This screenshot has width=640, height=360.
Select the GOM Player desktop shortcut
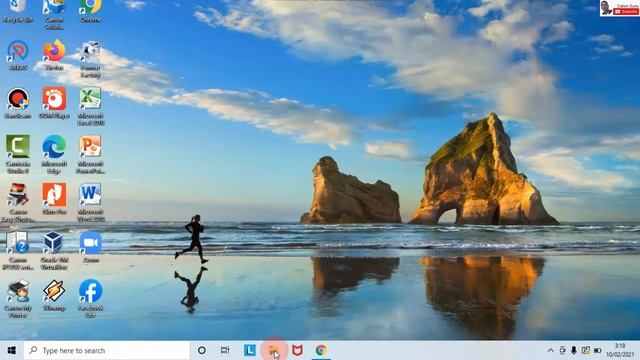[54, 103]
